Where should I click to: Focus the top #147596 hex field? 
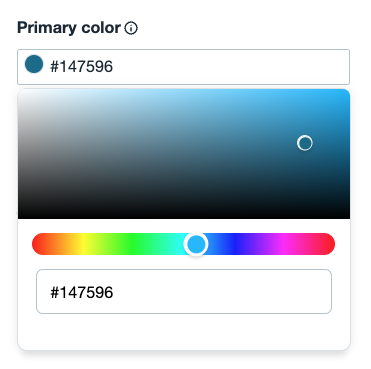[x=183, y=67]
